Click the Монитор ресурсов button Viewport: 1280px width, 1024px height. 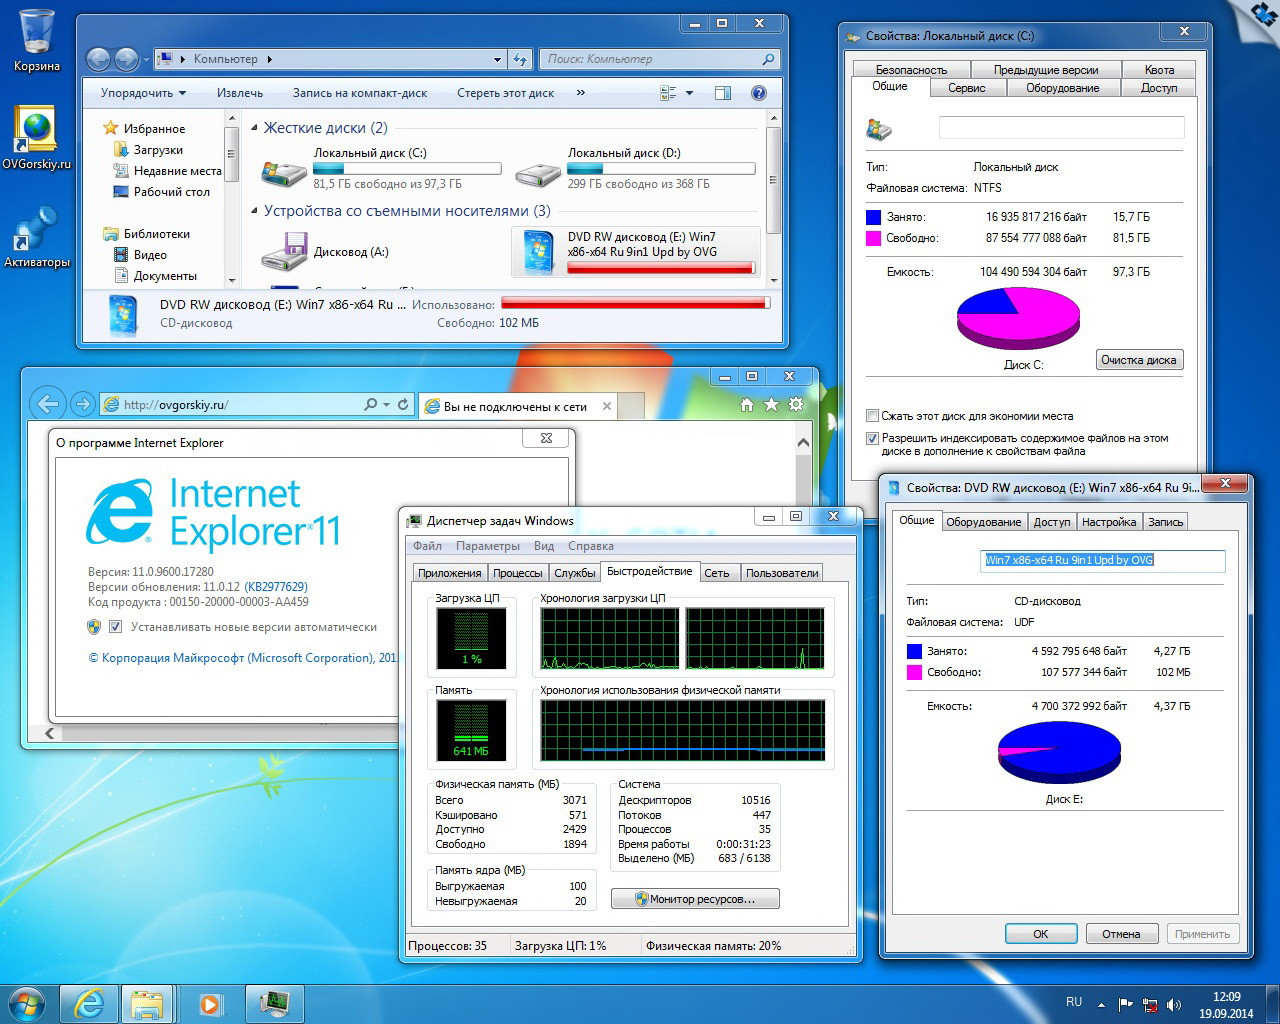click(695, 899)
